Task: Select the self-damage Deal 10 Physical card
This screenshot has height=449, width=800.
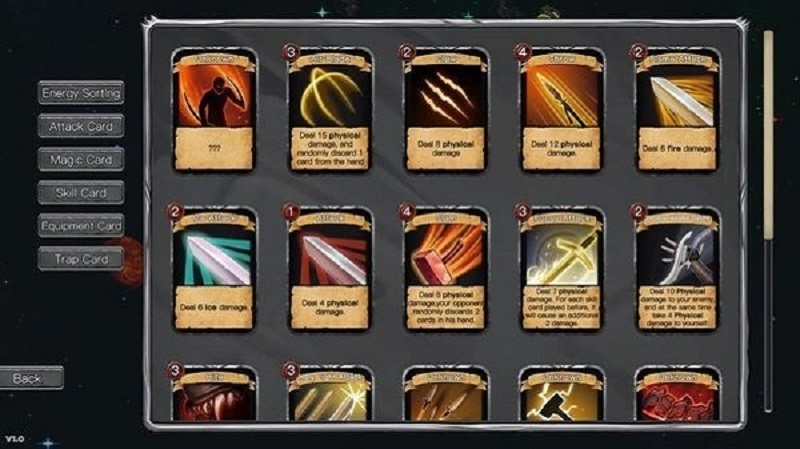Action: (677, 269)
